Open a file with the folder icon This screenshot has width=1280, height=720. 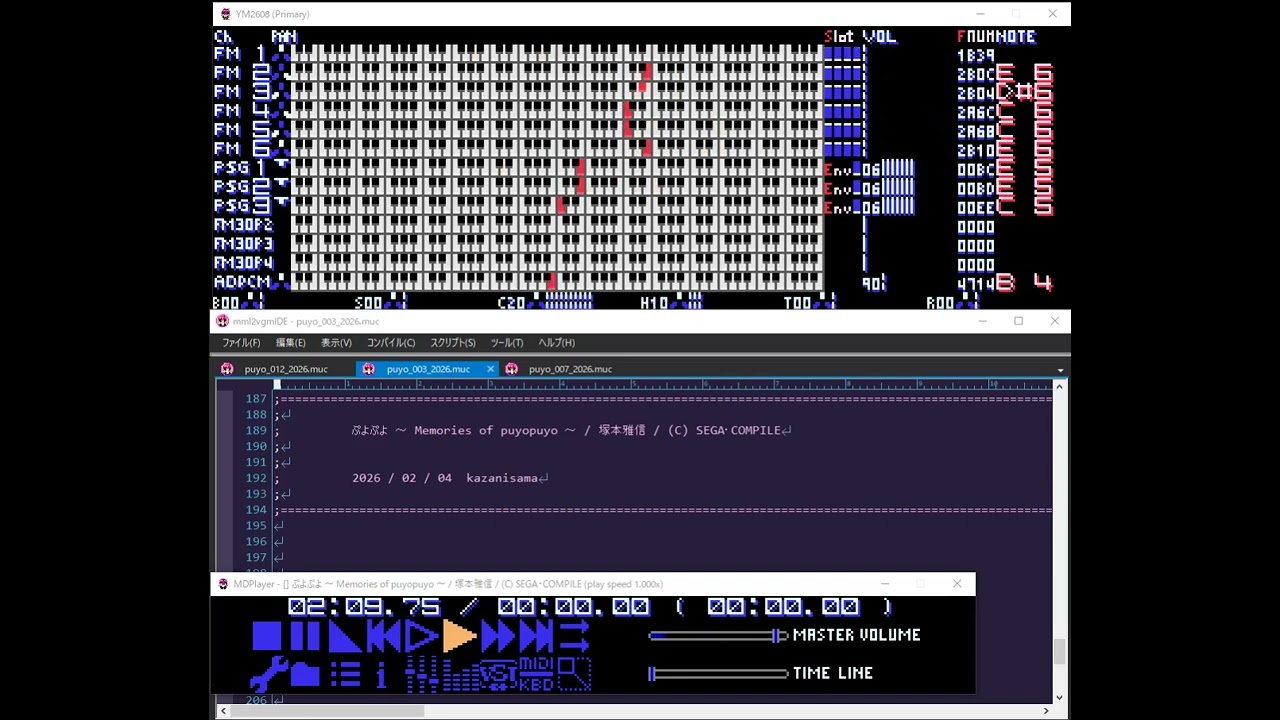pyautogui.click(x=305, y=674)
